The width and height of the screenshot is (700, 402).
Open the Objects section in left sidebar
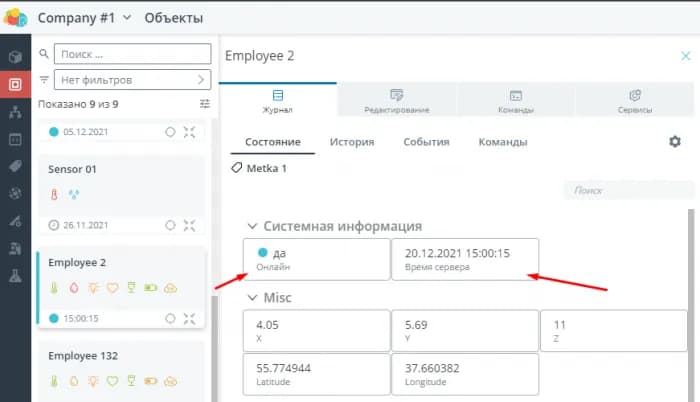coord(15,84)
